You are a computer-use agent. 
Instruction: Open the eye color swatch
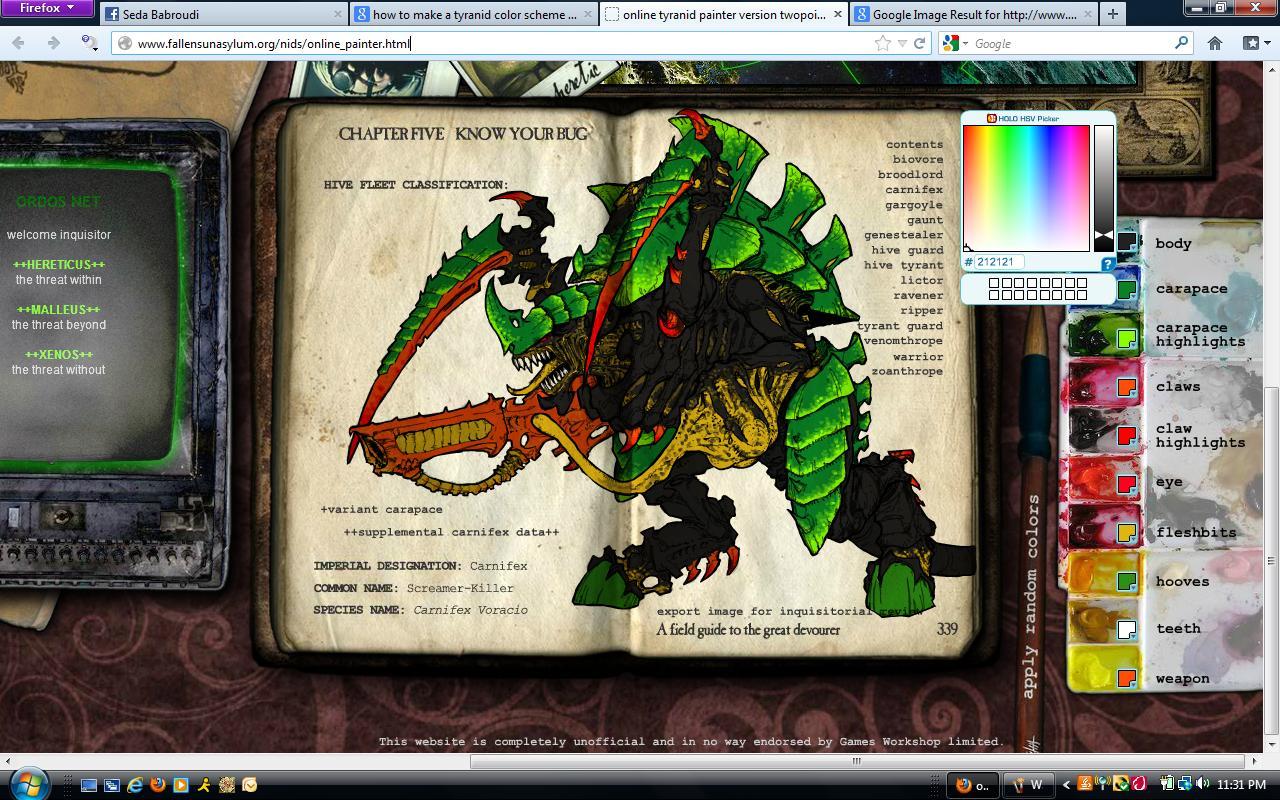(x=1127, y=485)
